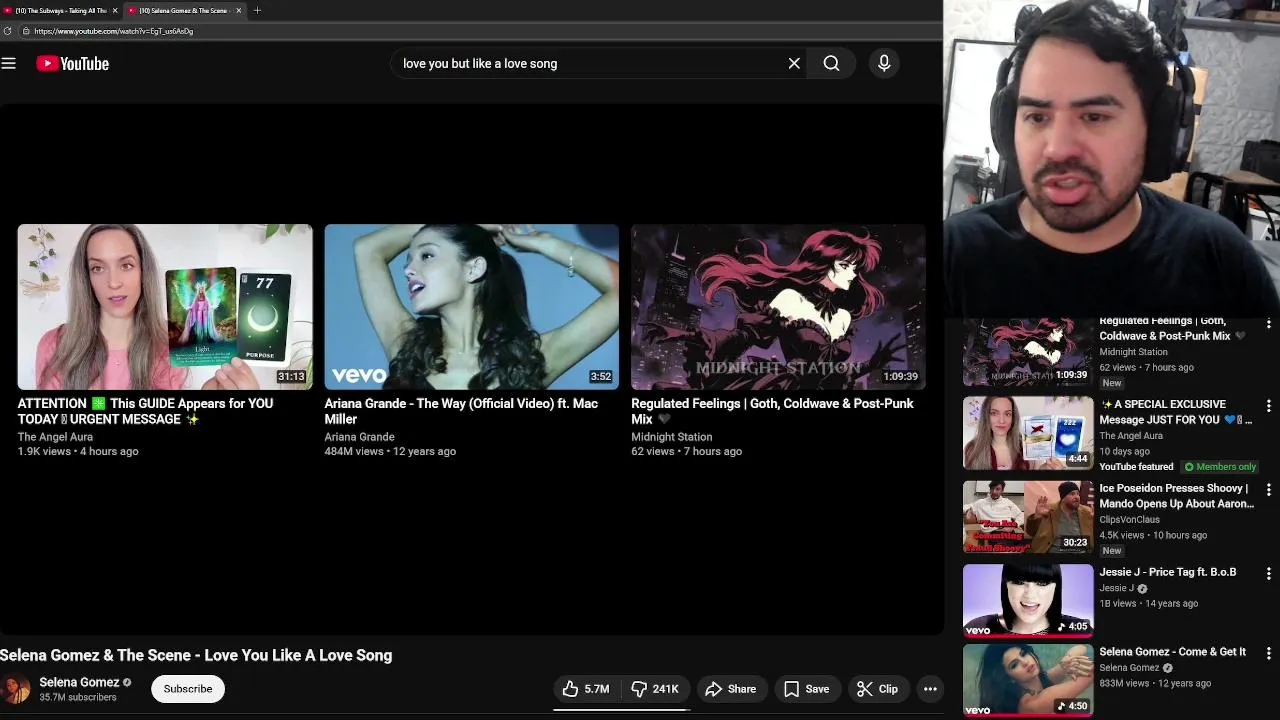Start voice search with the microphone icon
This screenshot has height=720, width=1280.
tap(884, 63)
